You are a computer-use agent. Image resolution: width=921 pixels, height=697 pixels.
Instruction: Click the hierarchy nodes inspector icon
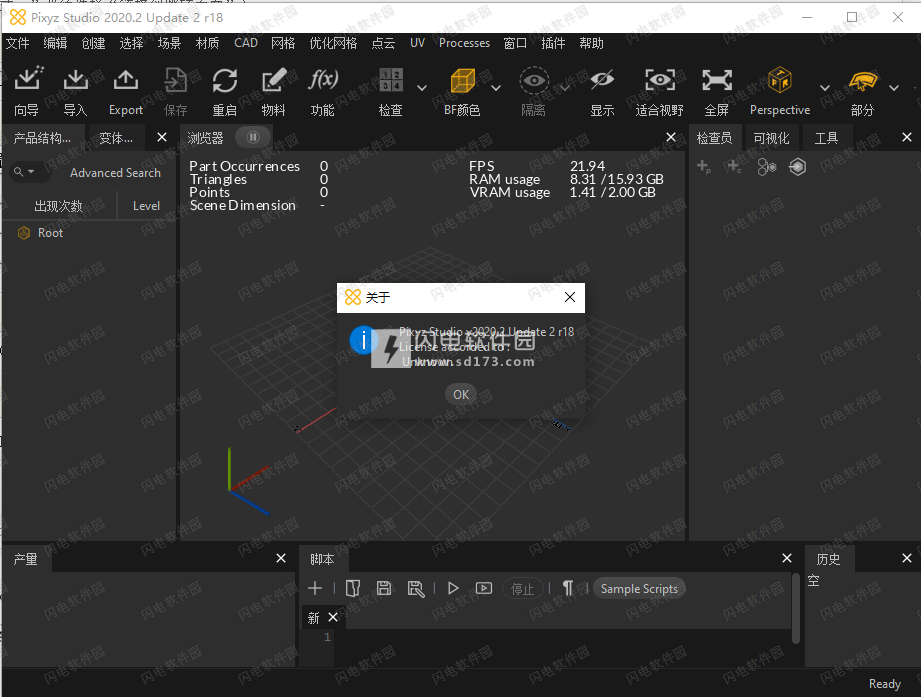coord(767,167)
